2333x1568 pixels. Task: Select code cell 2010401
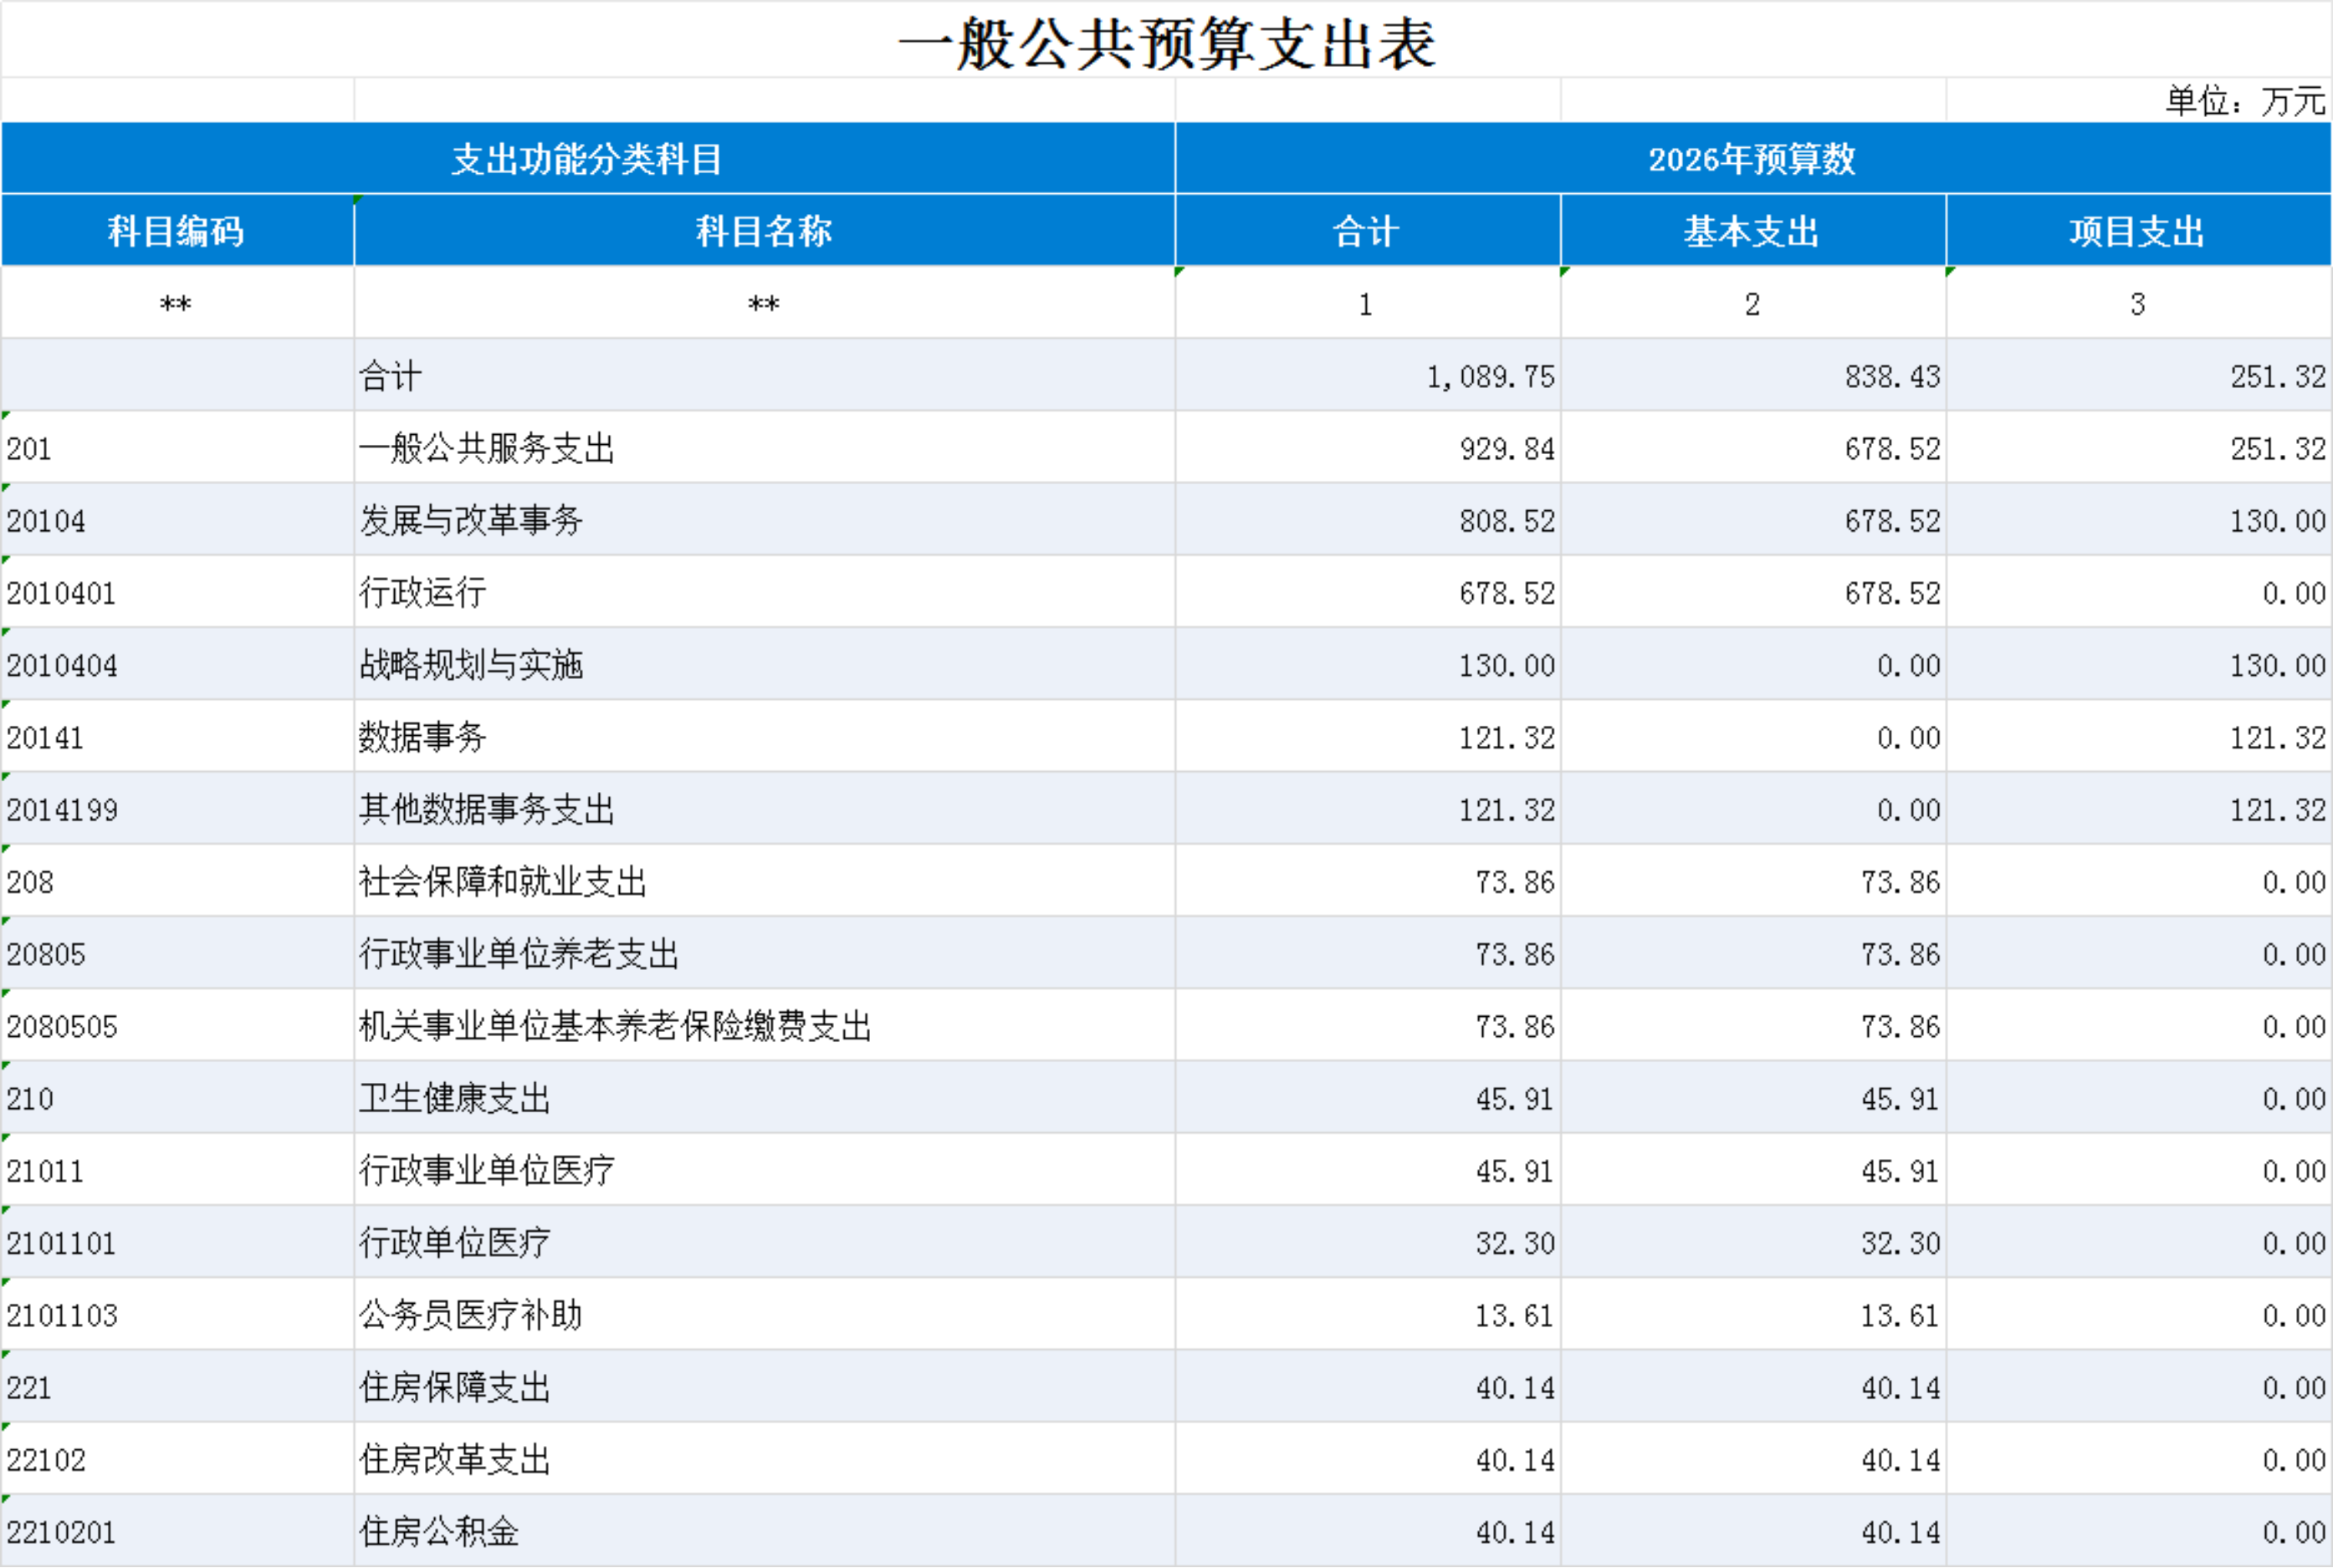click(62, 594)
